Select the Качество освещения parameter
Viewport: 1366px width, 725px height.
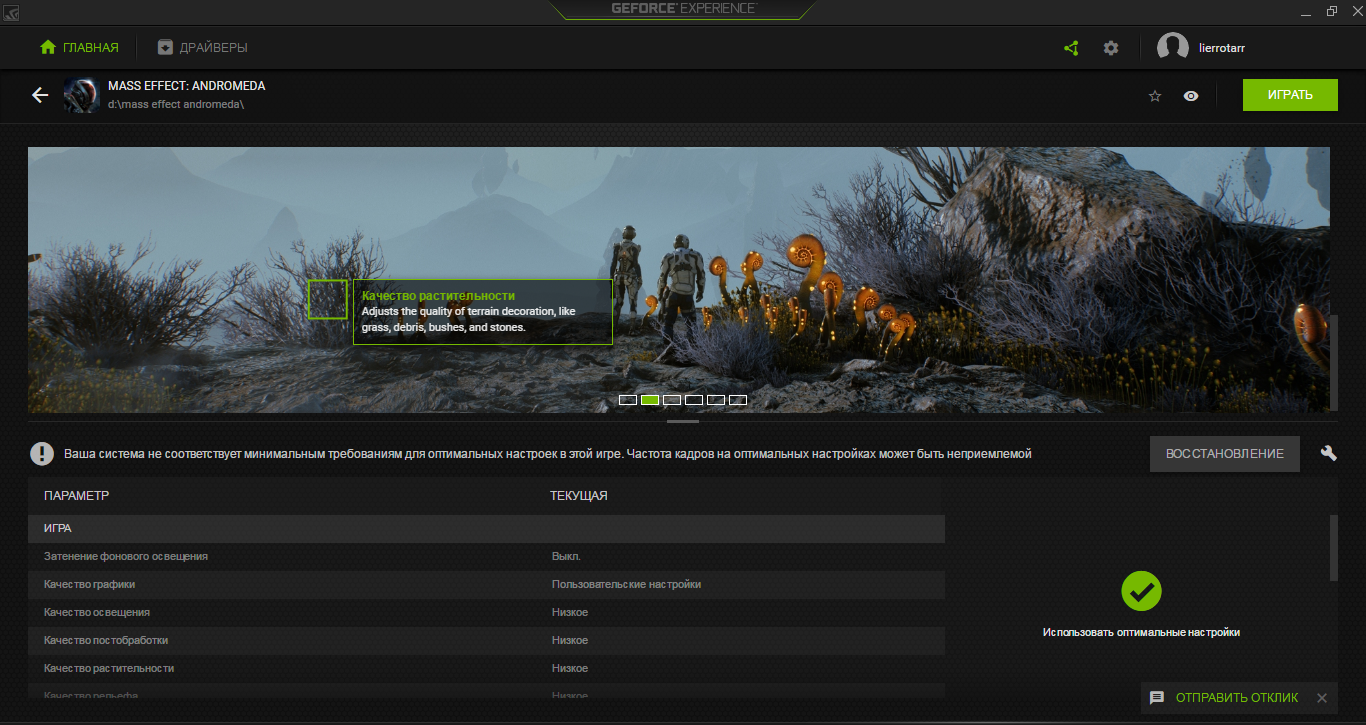(97, 612)
